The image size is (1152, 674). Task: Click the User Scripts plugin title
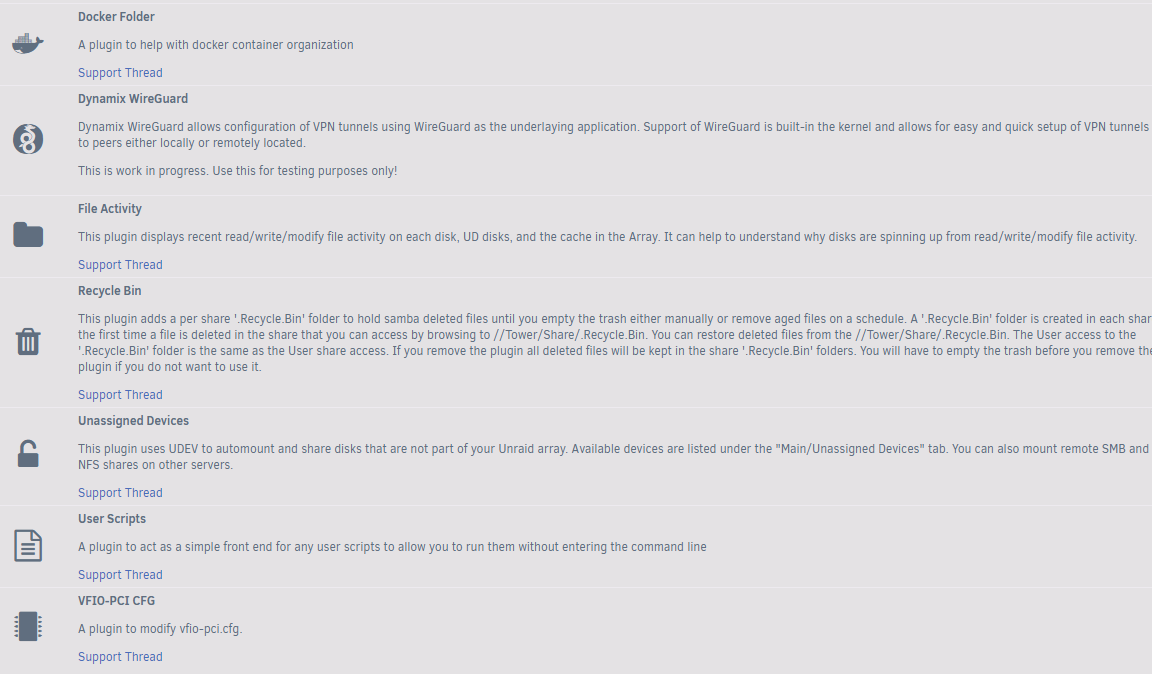point(112,519)
